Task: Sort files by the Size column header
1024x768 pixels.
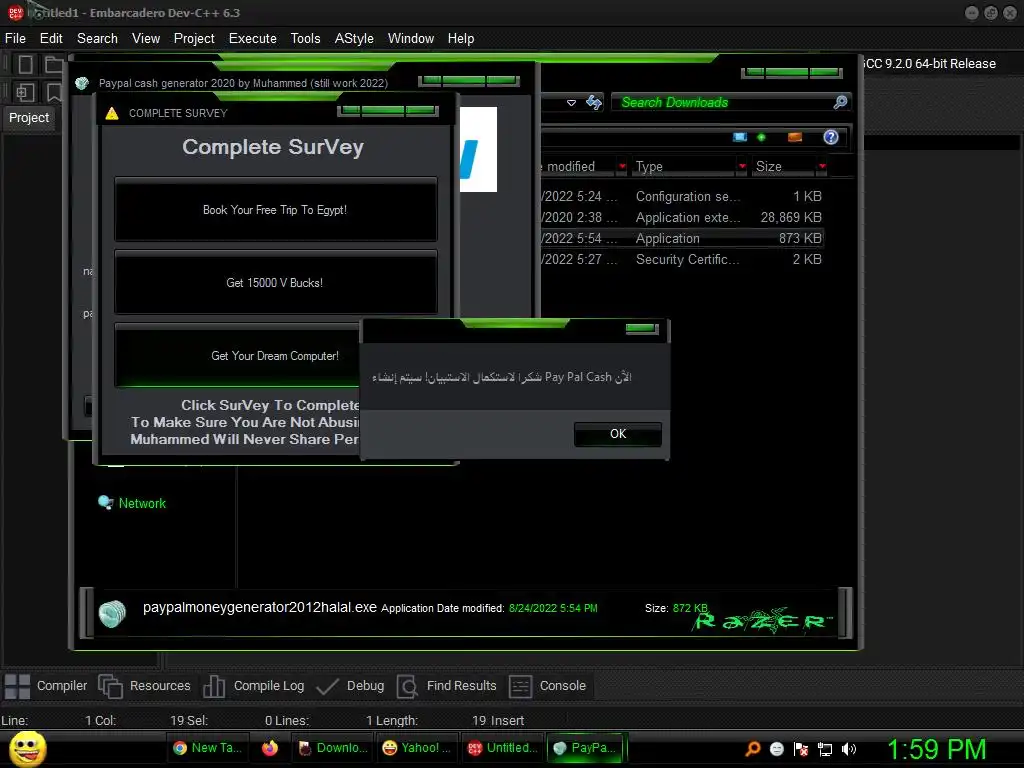Action: coord(783,167)
